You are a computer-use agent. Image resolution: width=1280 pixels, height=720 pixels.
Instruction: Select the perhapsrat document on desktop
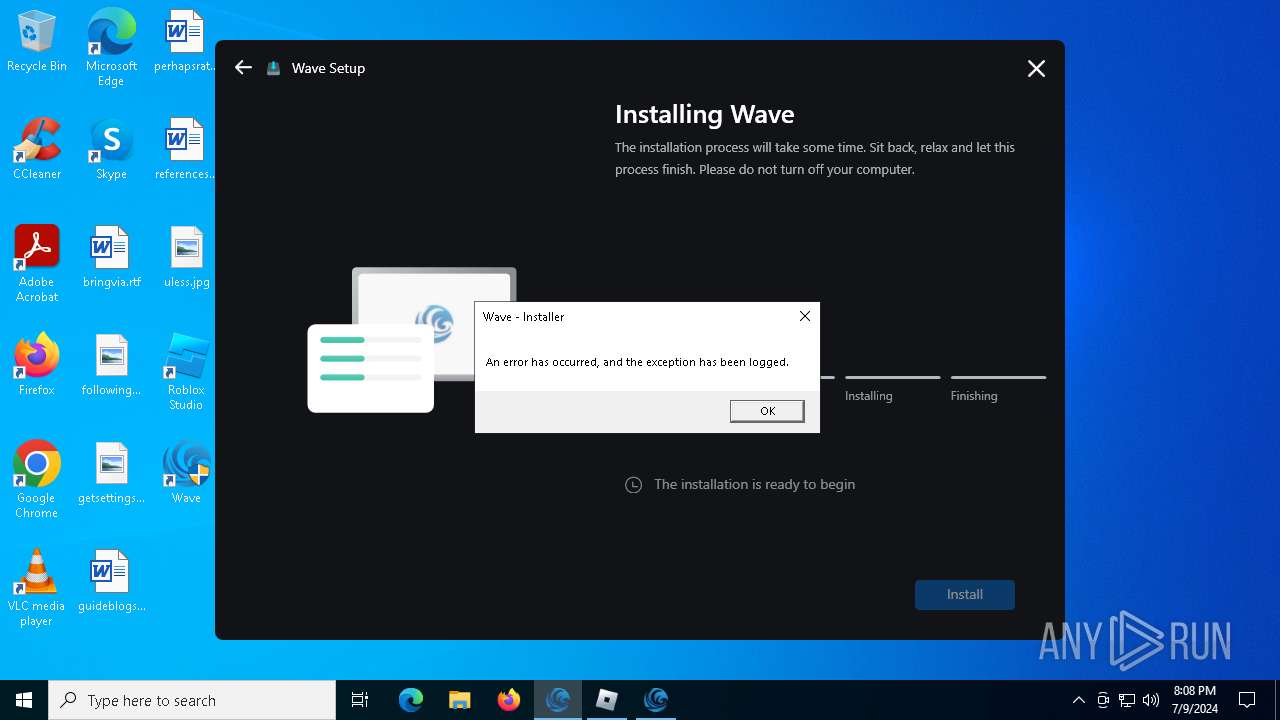coord(185,42)
